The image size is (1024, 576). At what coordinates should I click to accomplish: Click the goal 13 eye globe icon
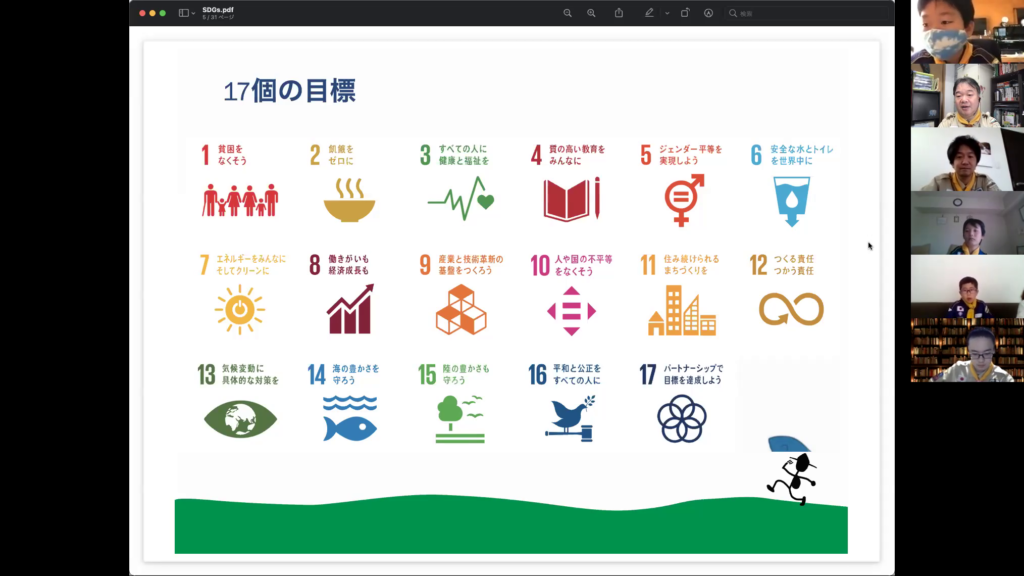pyautogui.click(x=240, y=419)
